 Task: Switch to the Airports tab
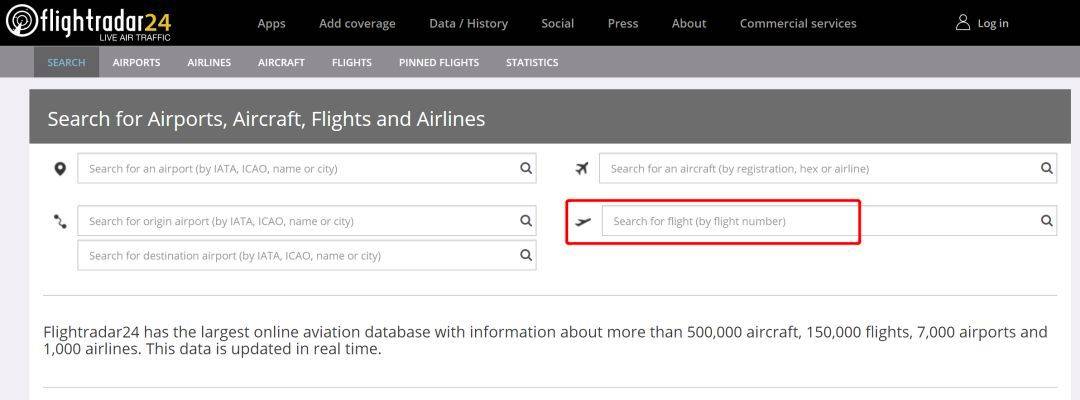[x=136, y=62]
